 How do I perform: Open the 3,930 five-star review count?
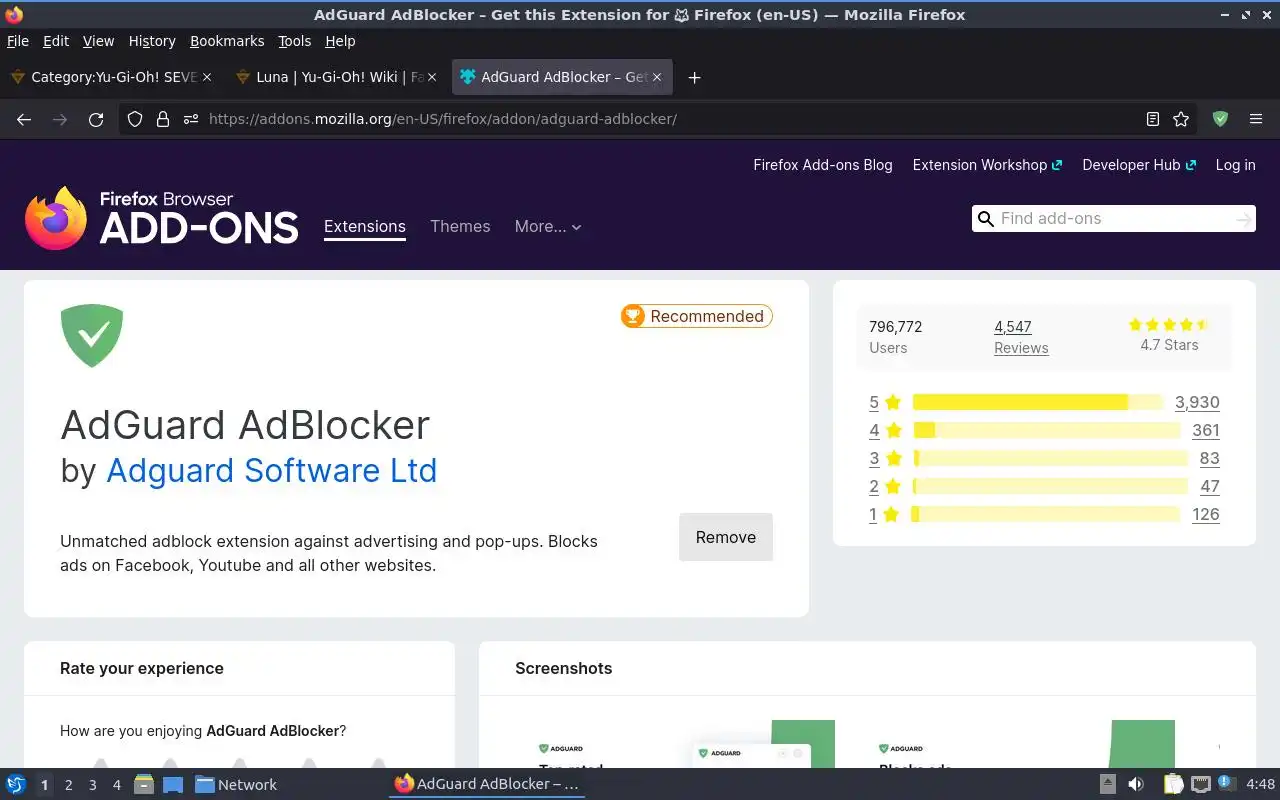point(1197,402)
